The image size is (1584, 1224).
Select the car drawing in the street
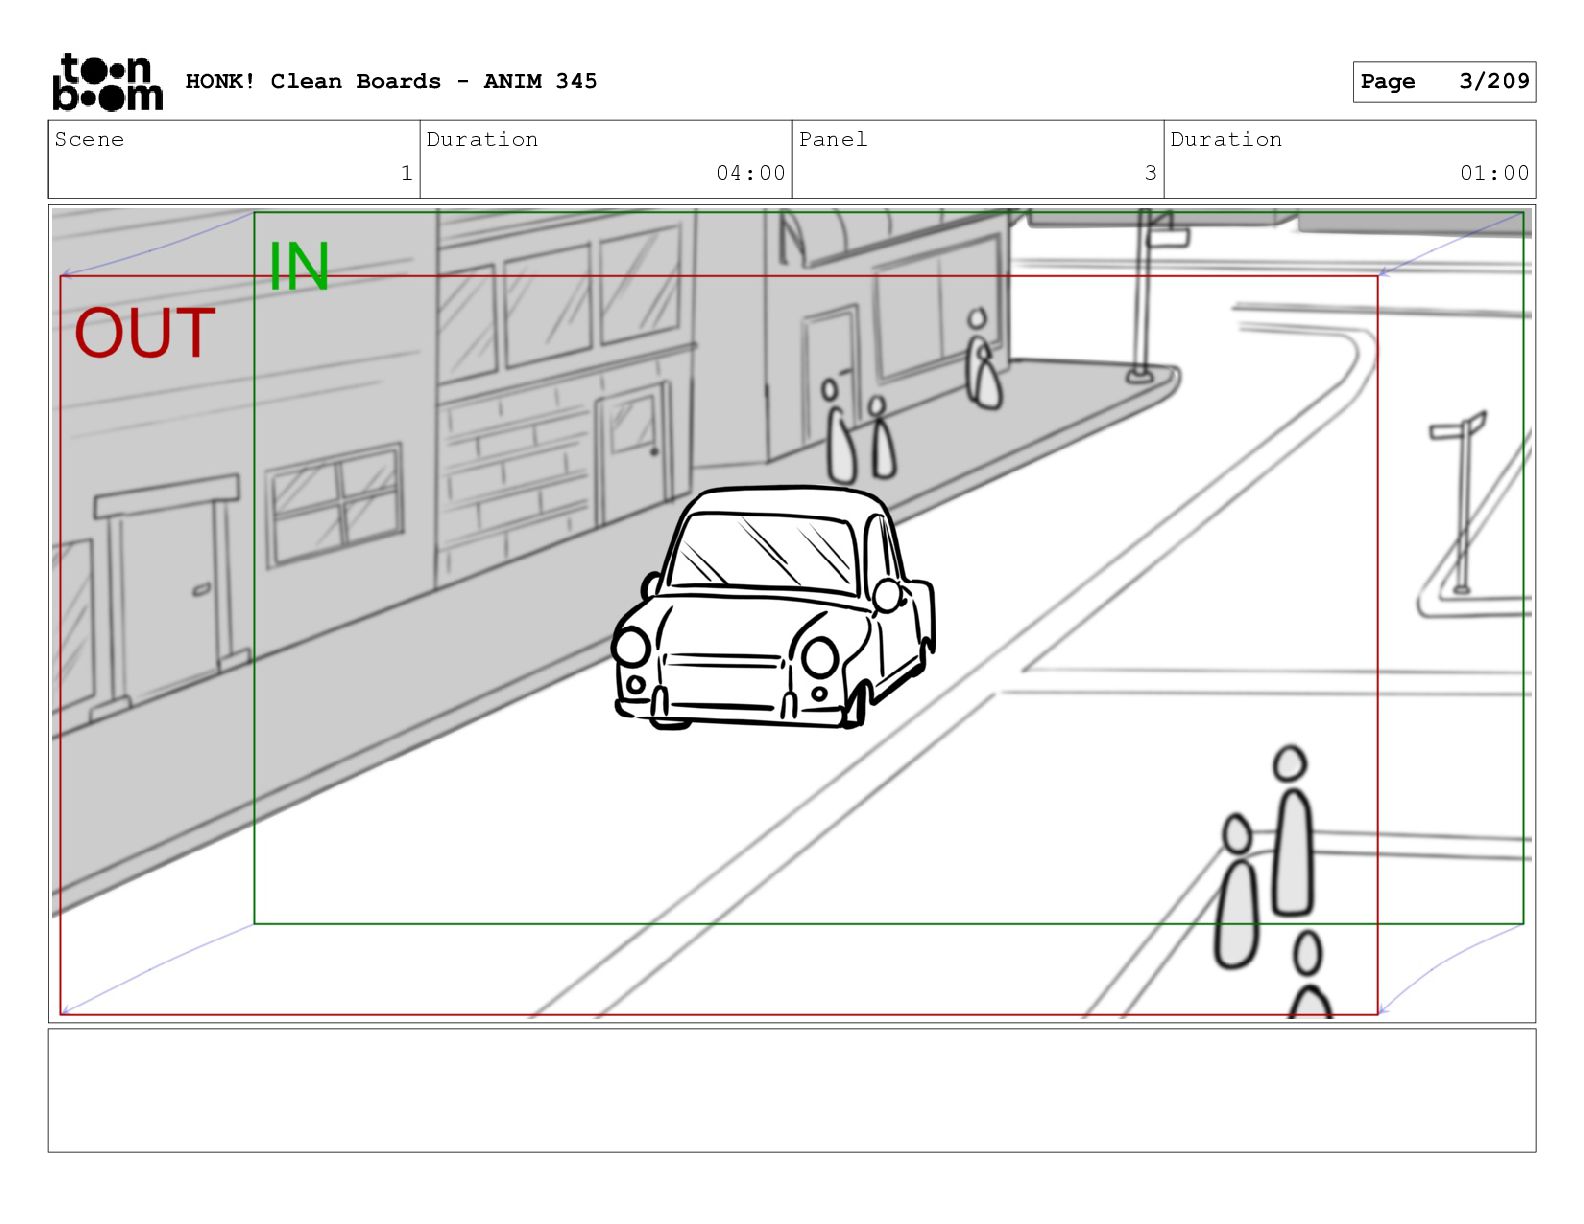click(773, 610)
